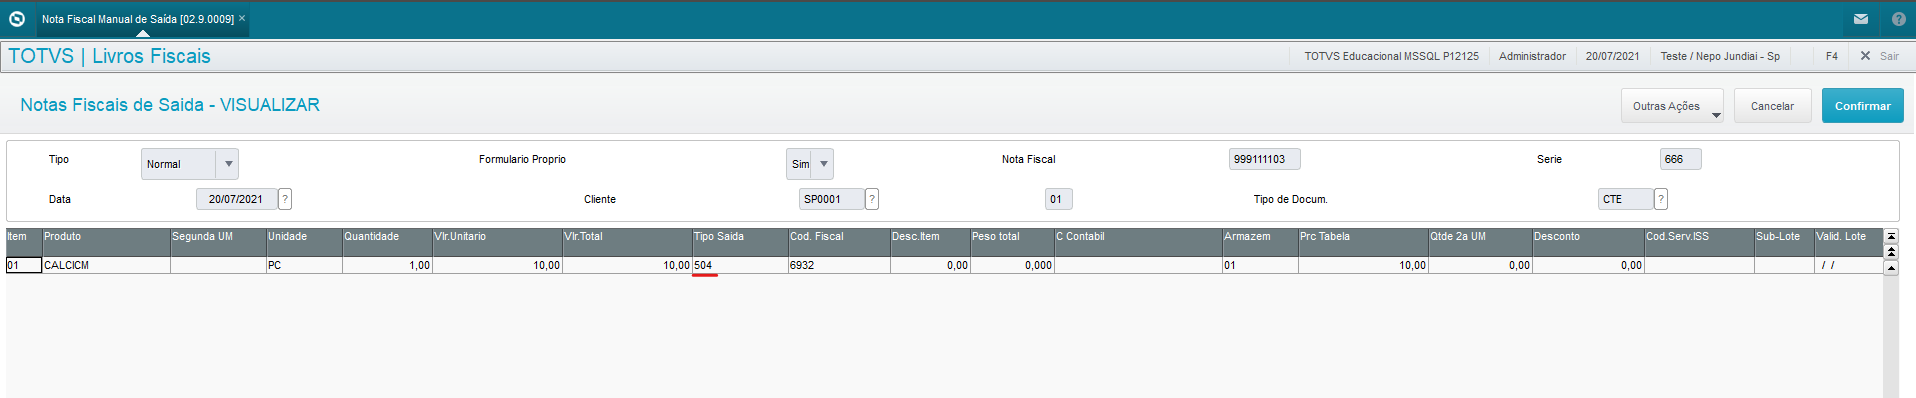This screenshot has width=1916, height=398.
Task: Click the Cancelar button
Action: (1772, 106)
